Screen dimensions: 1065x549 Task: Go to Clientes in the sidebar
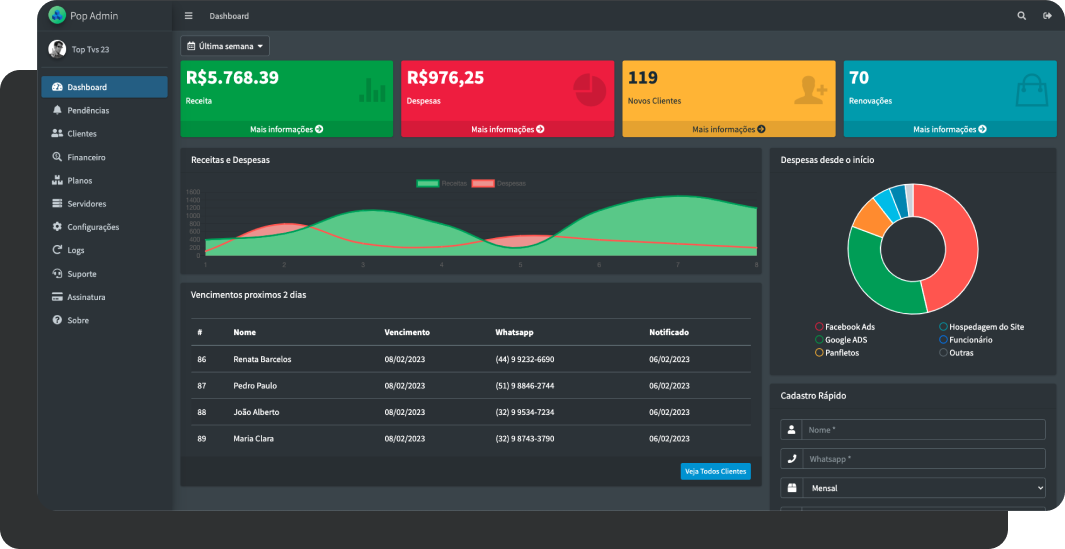click(82, 134)
